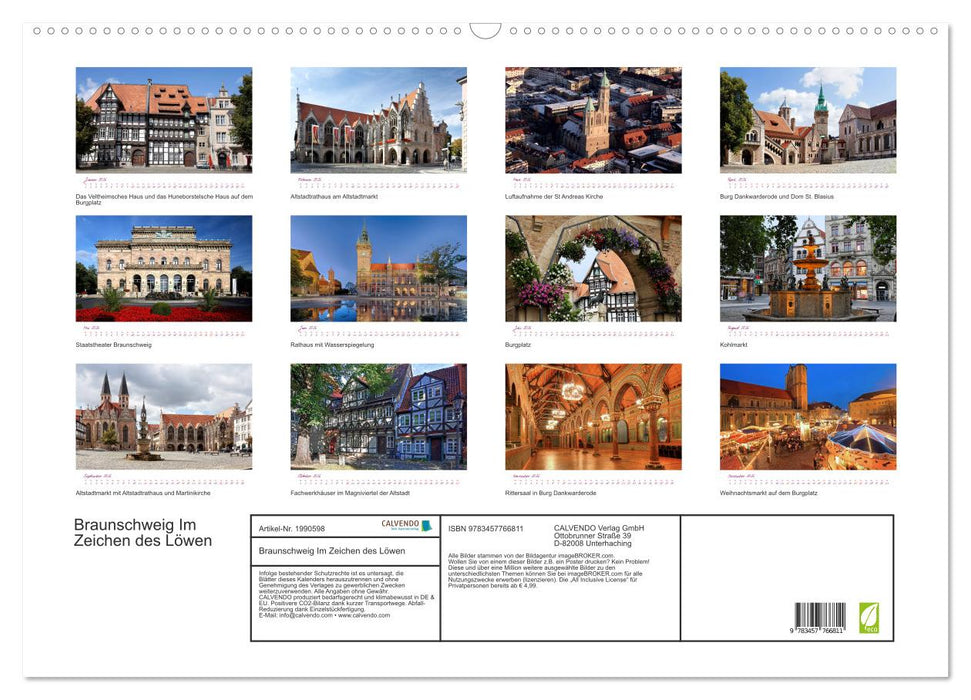Select the Rittersaal in Burg Dankwarderode photo
Screen dimensions: 971x700
pos(593,418)
